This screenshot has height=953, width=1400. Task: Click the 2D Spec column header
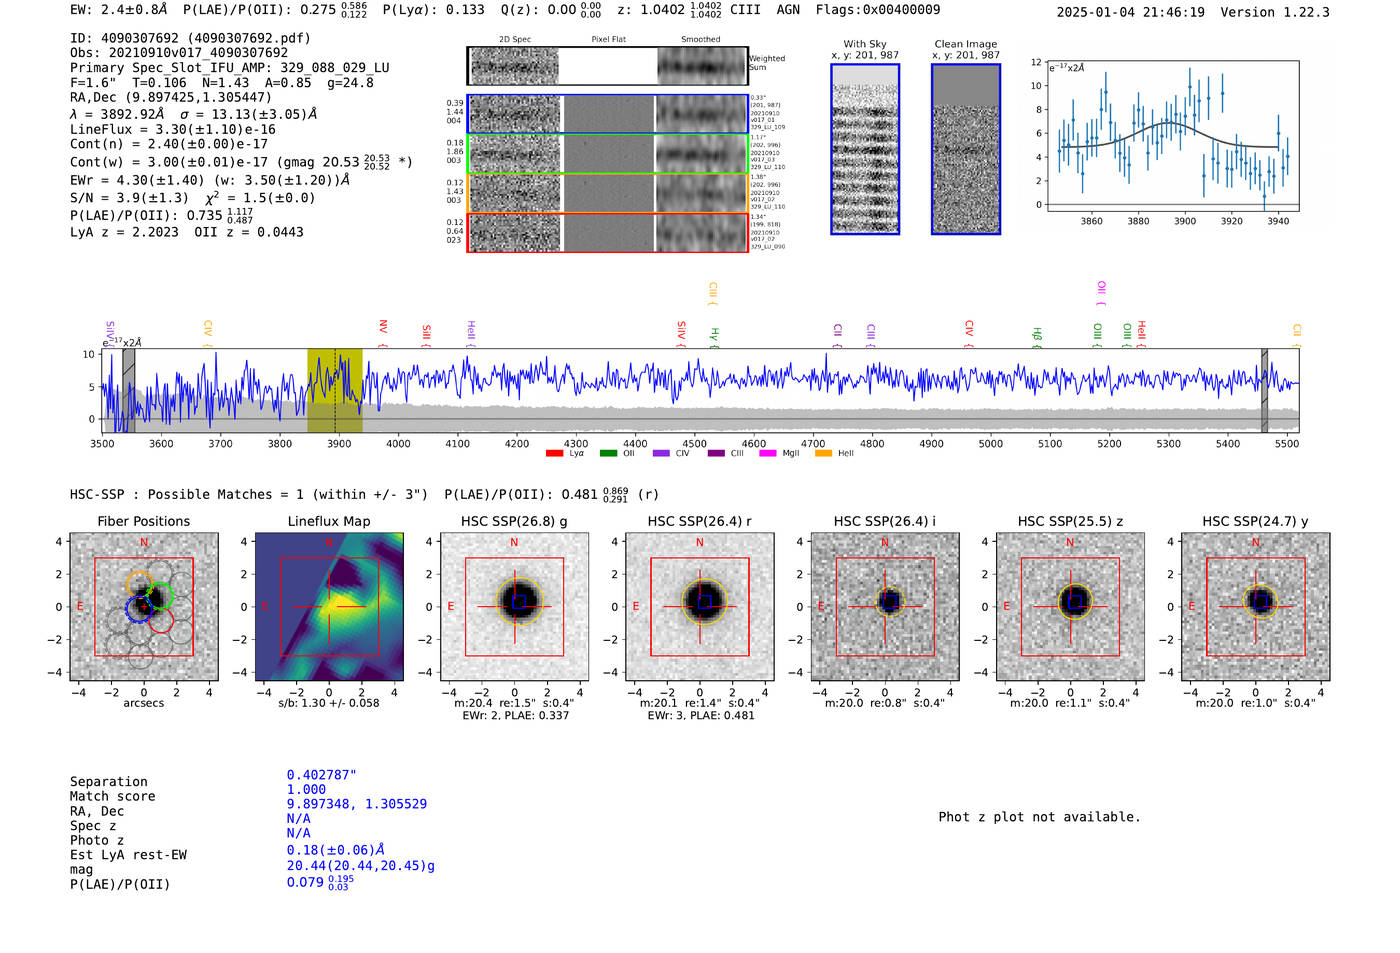pos(514,40)
